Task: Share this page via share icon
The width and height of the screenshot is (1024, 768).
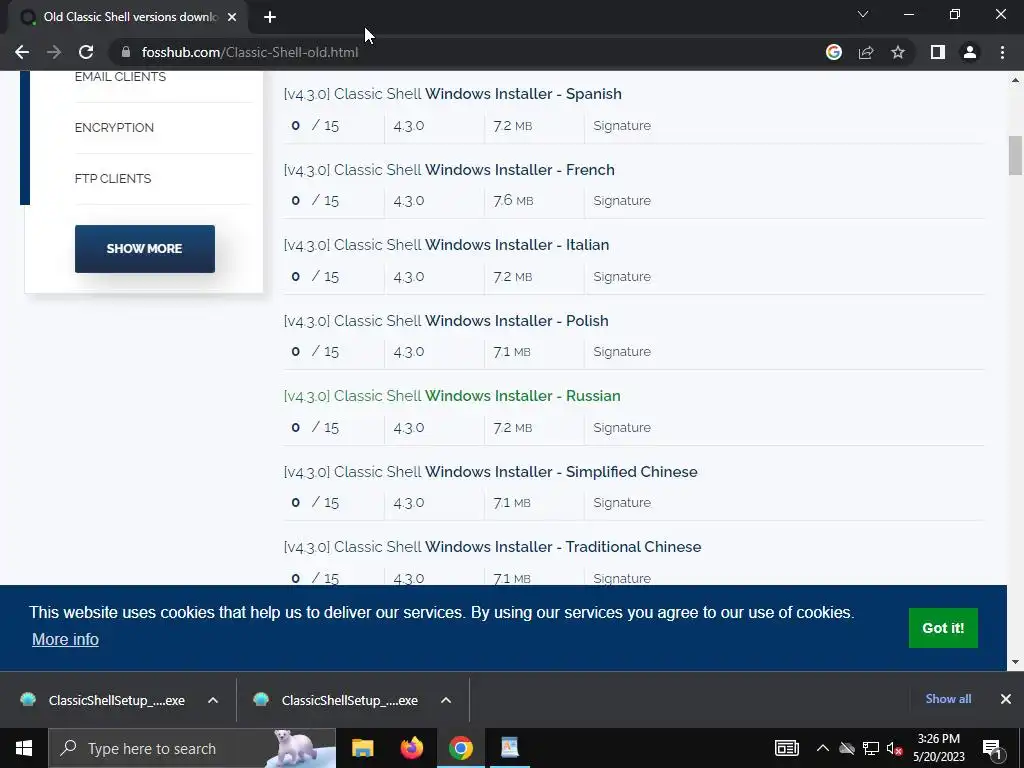Action: point(866,52)
